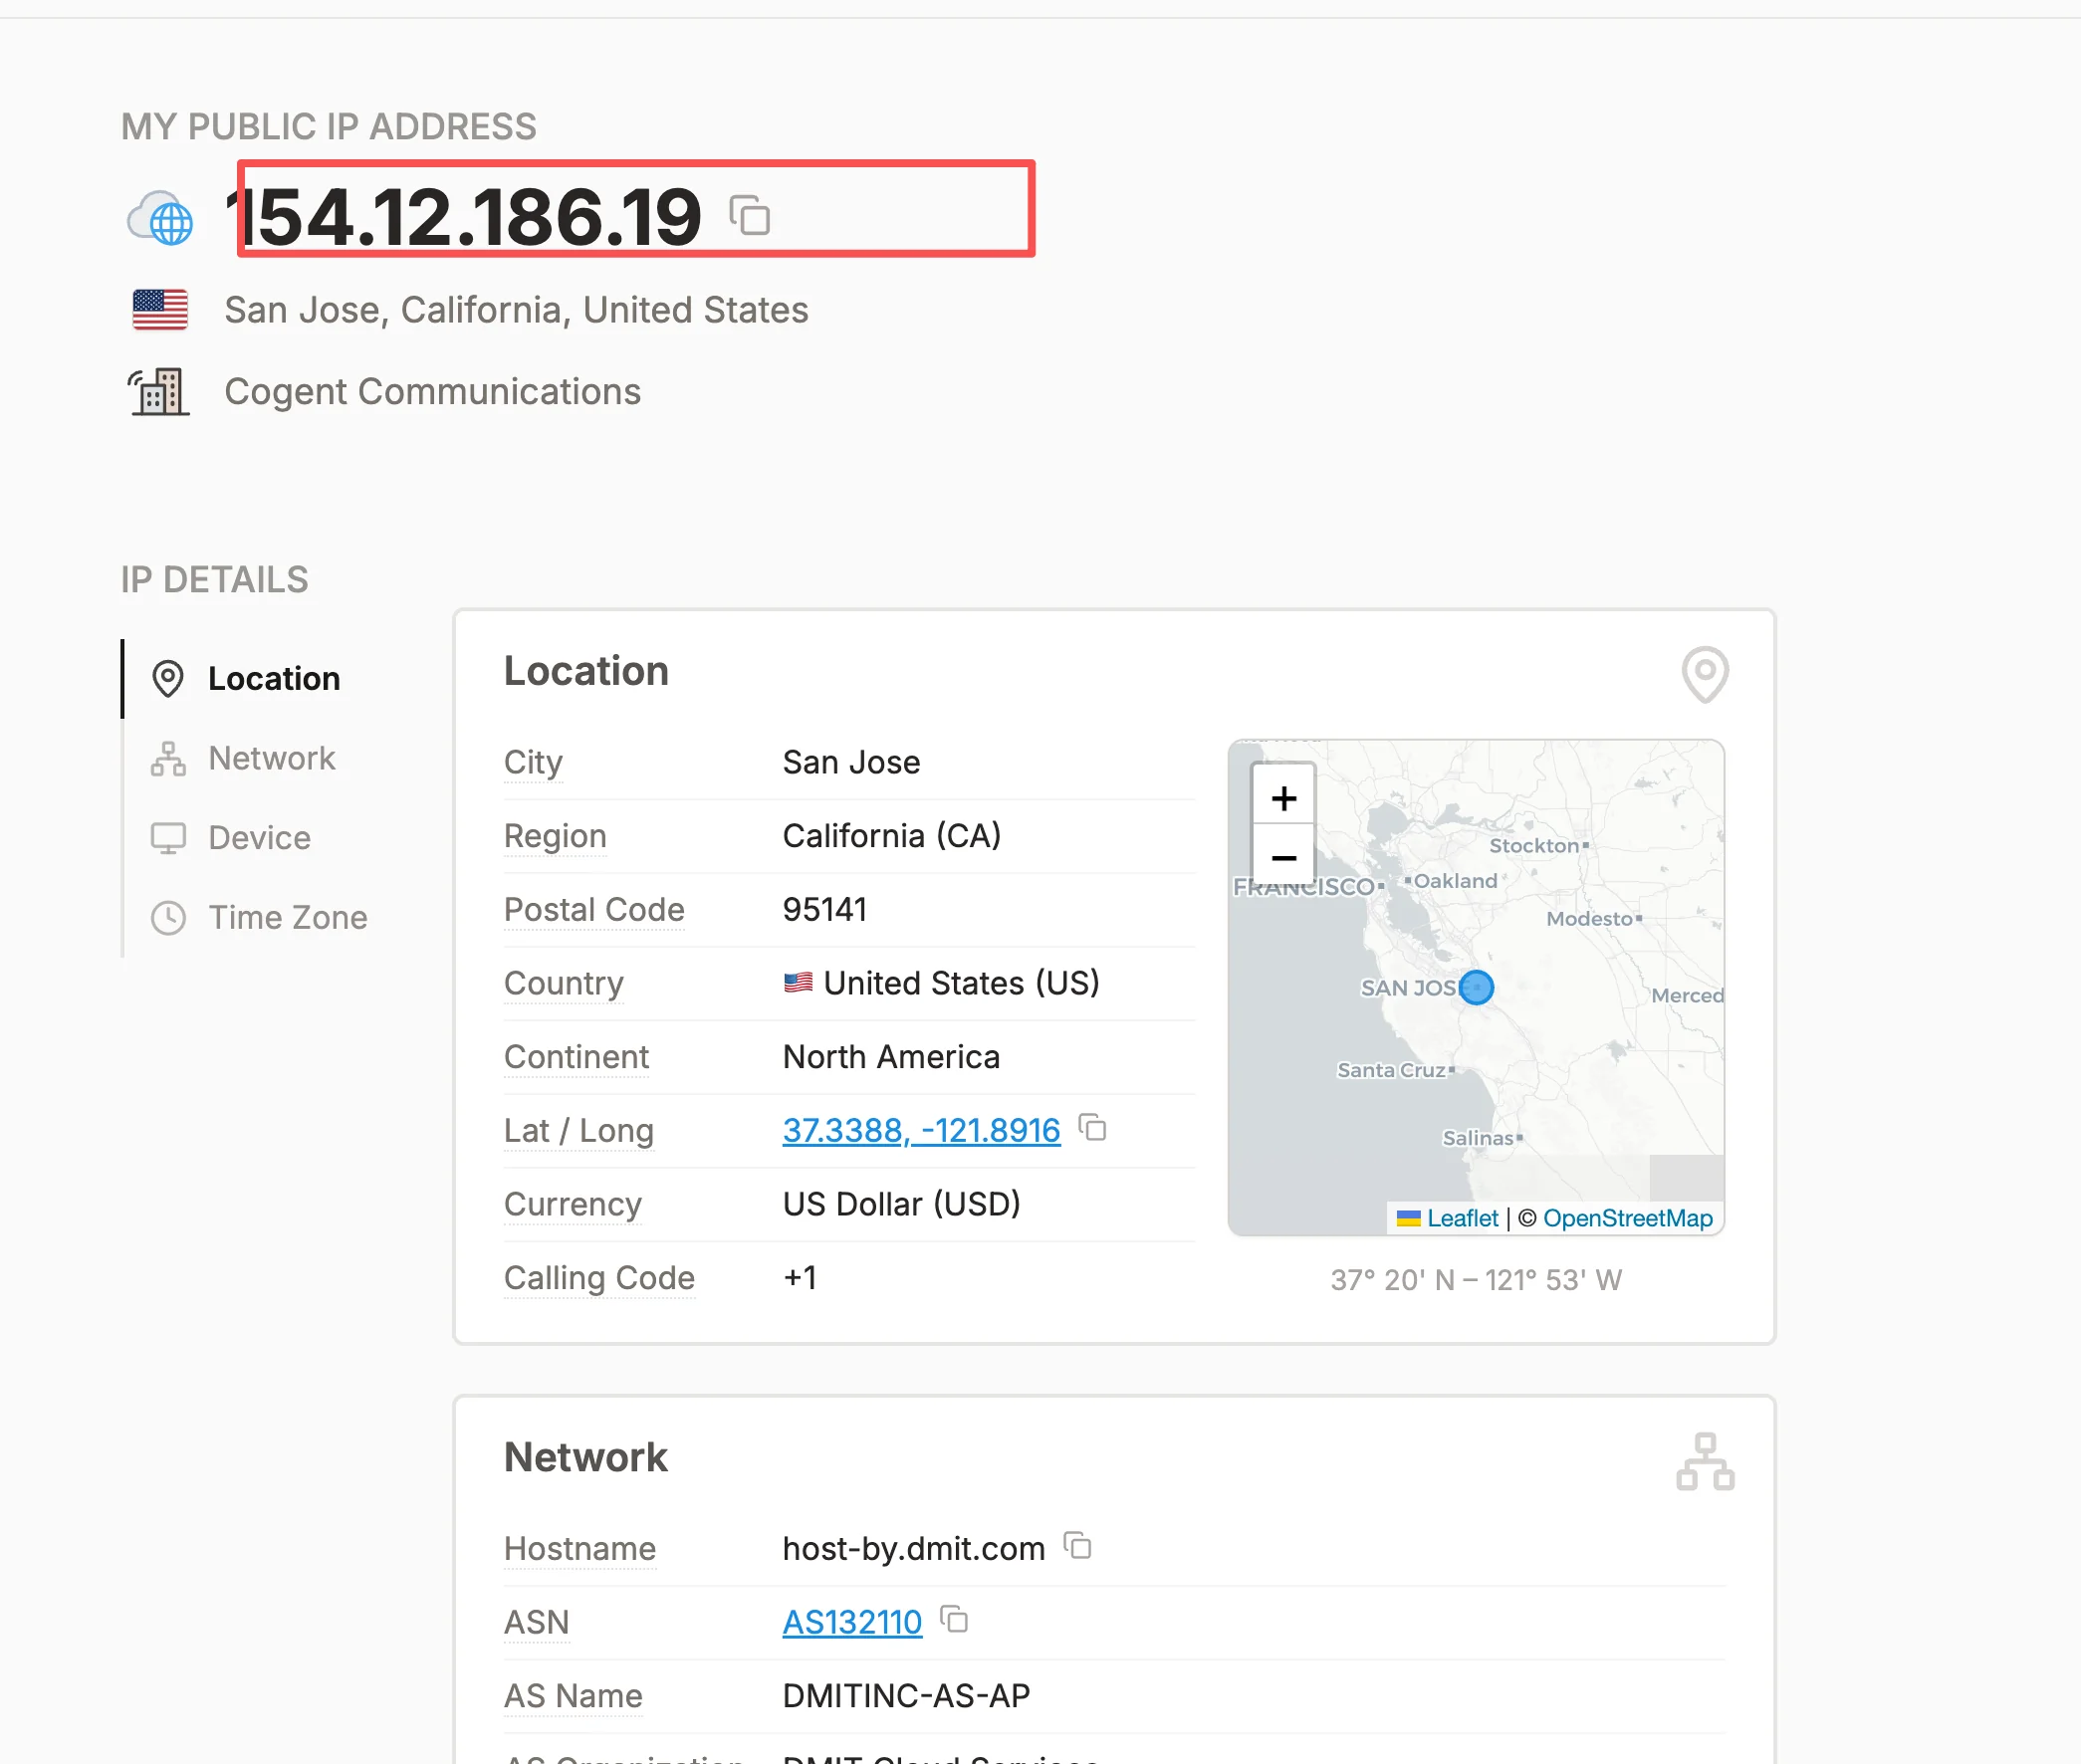Viewport: 2081px width, 1764px height.
Task: Click the building icon beside Cogent Communications
Action: [x=158, y=391]
